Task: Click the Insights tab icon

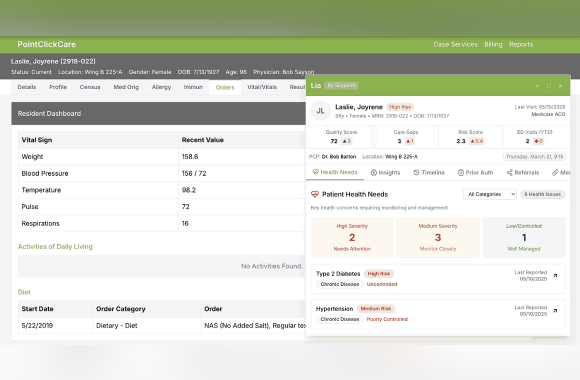Action: pos(374,173)
